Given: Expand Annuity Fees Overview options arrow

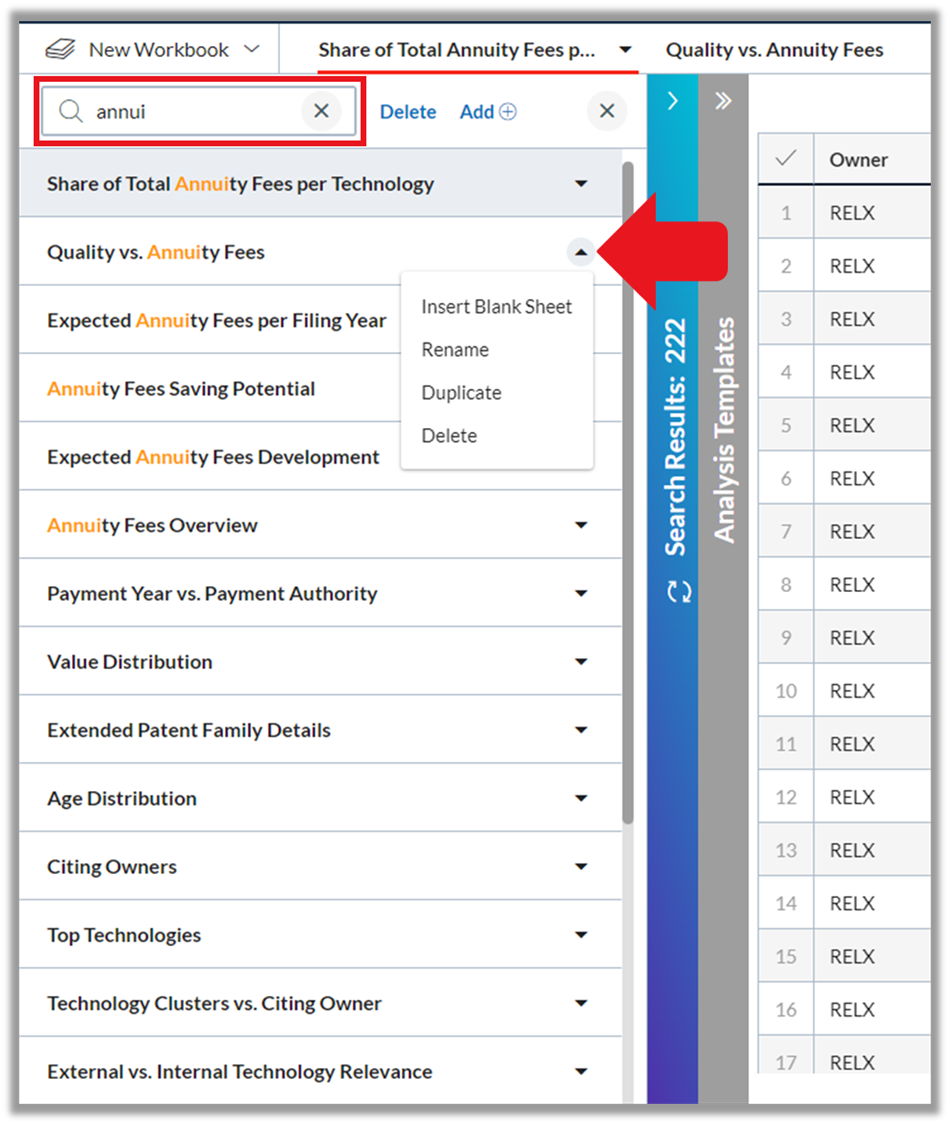Looking at the screenshot, I should [581, 525].
